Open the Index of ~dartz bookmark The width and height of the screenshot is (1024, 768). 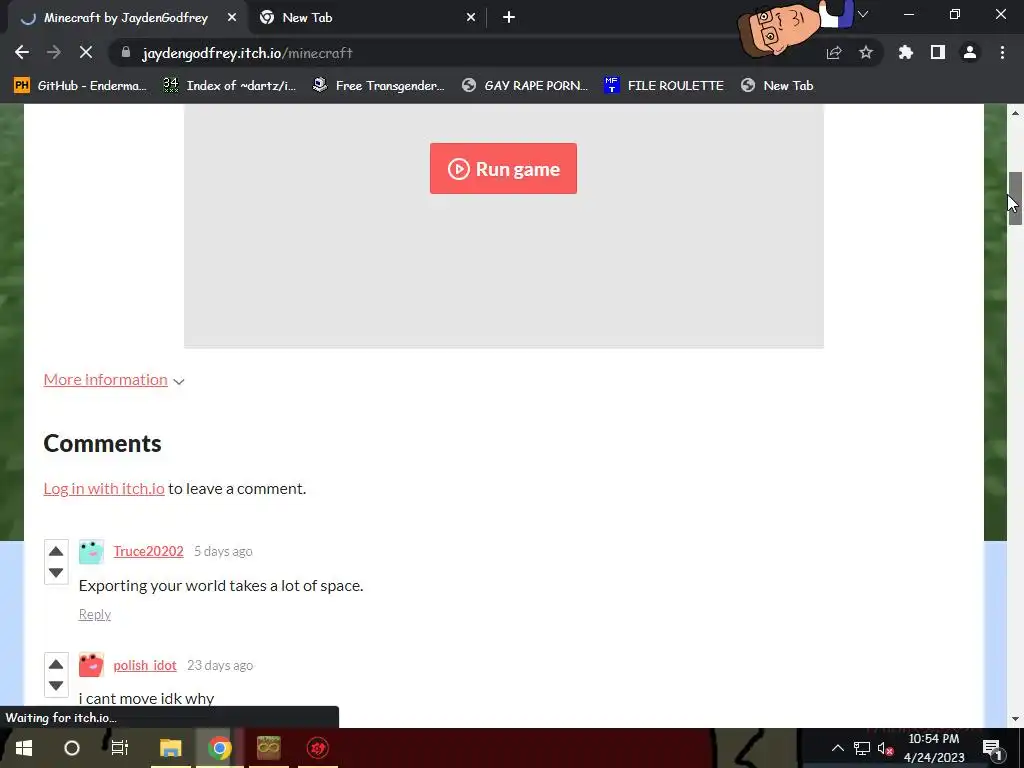pyautogui.click(x=229, y=86)
